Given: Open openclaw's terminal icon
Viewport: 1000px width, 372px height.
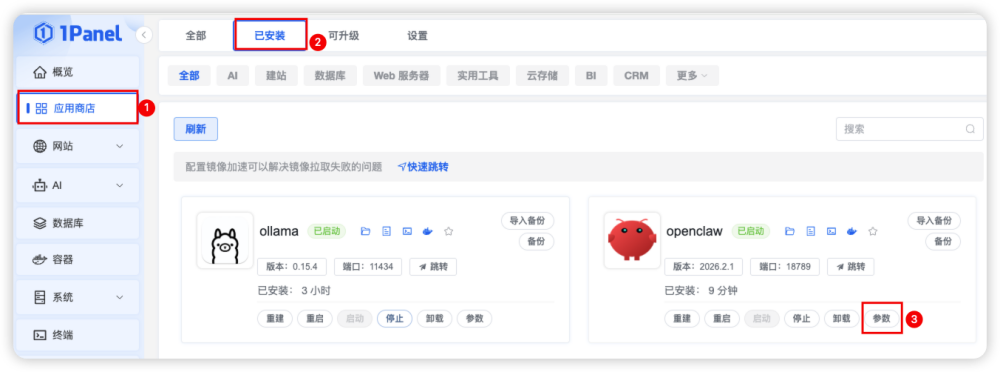Looking at the screenshot, I should pos(832,232).
